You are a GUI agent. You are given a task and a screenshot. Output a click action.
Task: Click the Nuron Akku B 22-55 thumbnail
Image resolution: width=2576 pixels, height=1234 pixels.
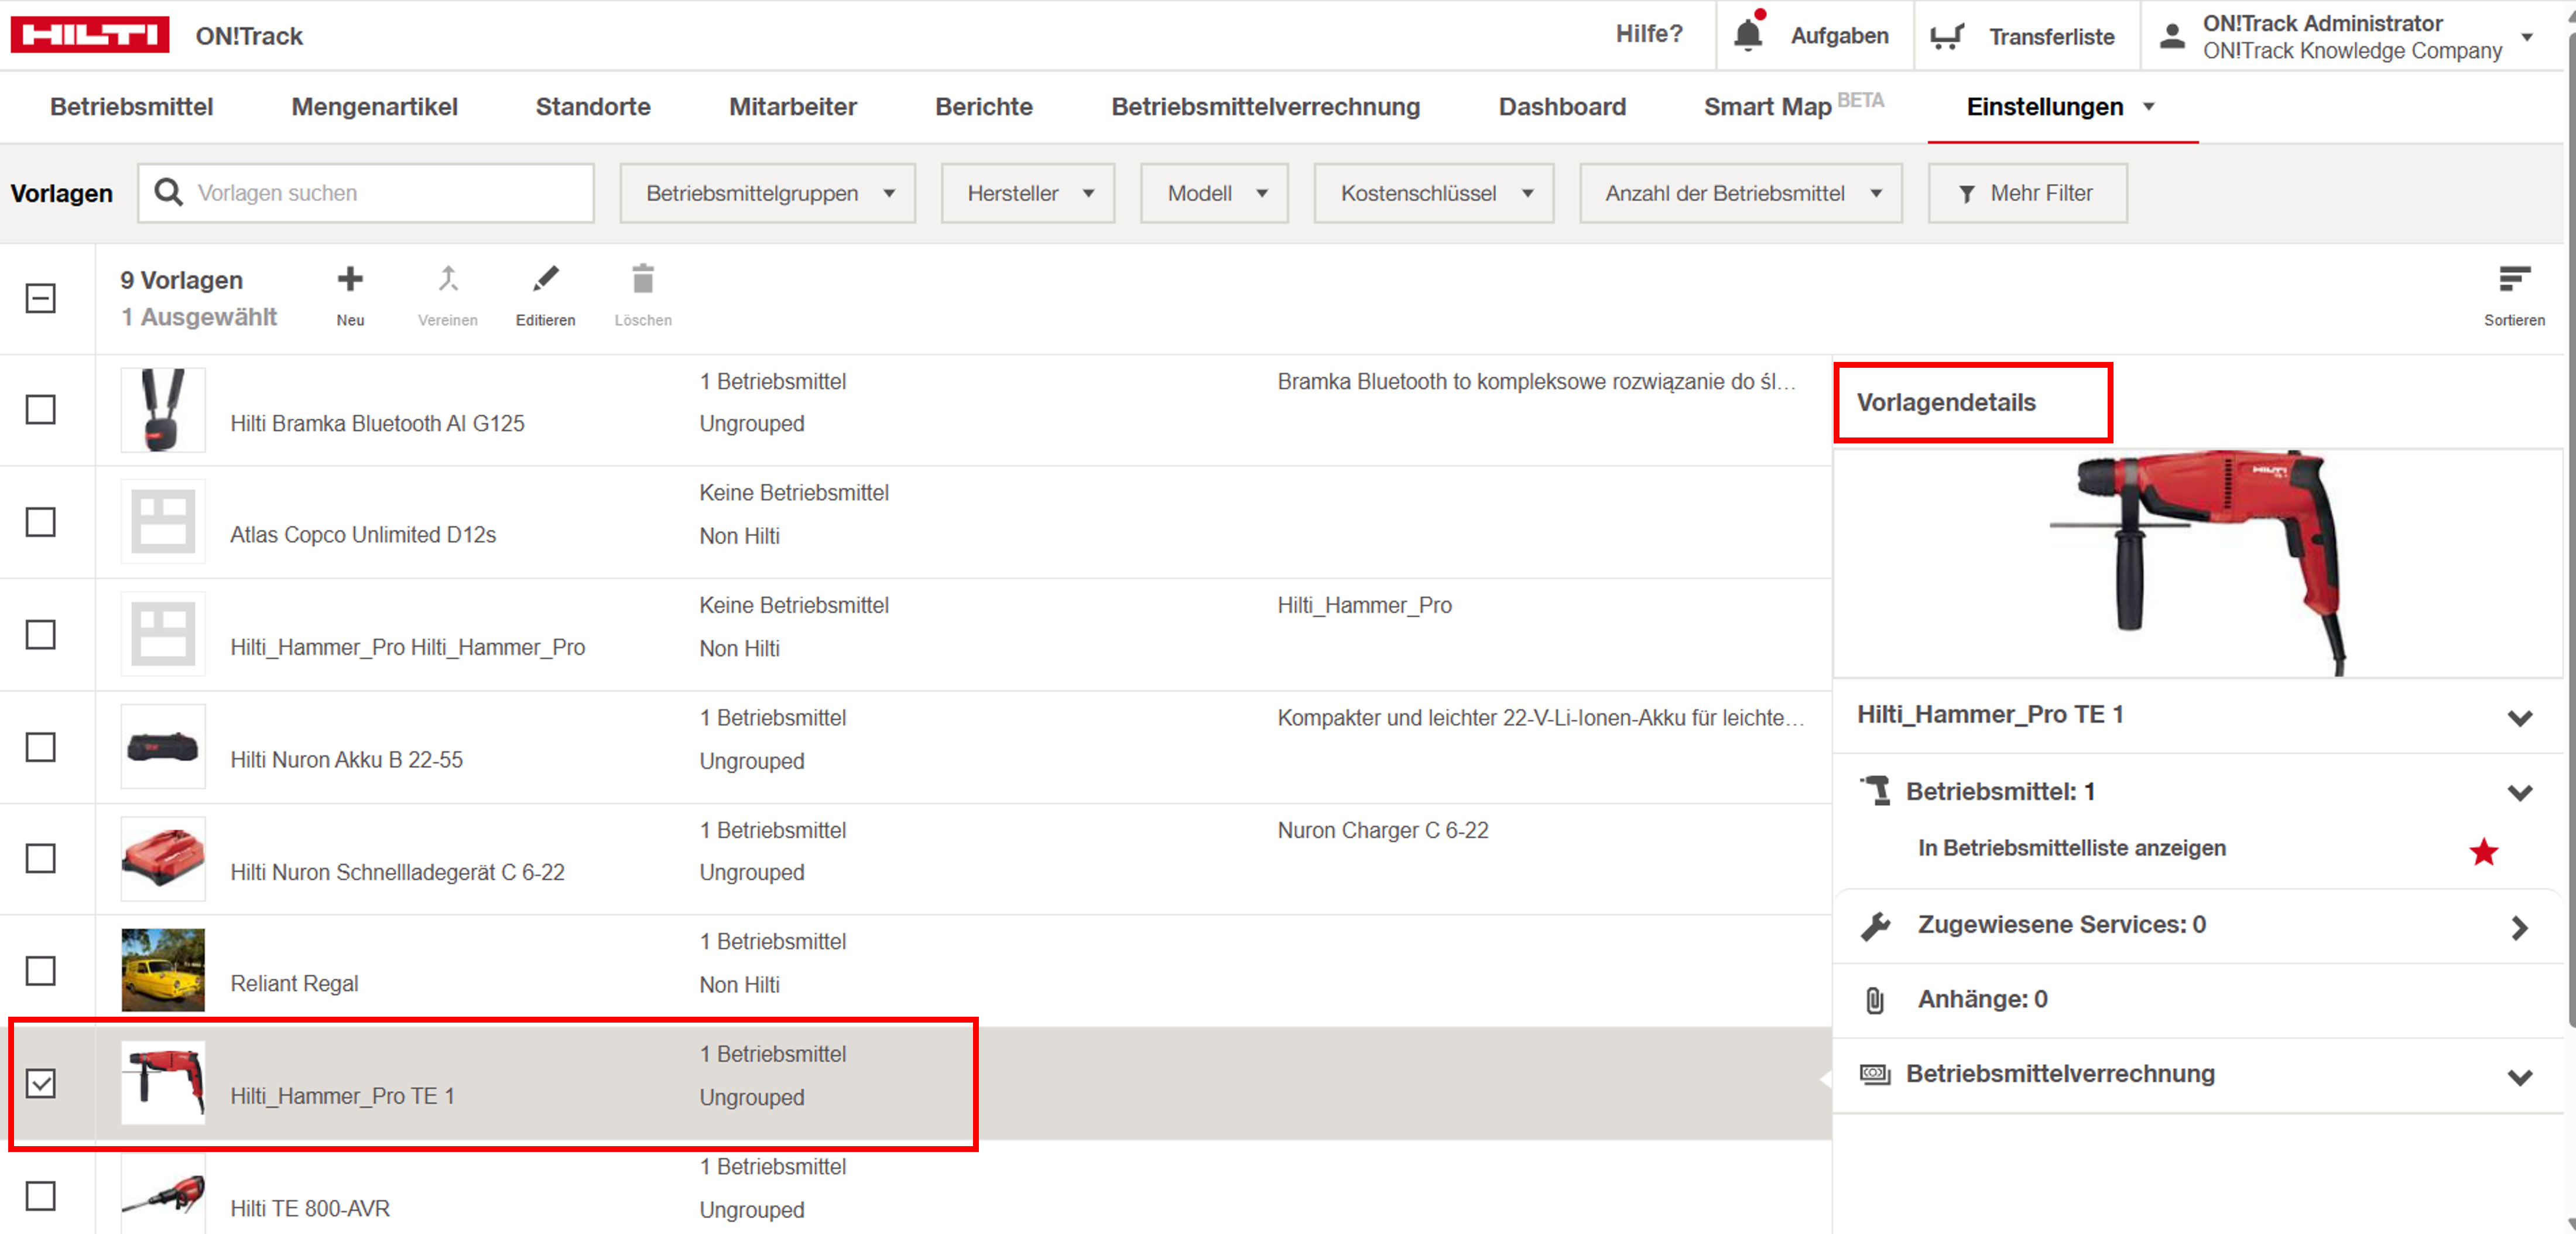163,747
